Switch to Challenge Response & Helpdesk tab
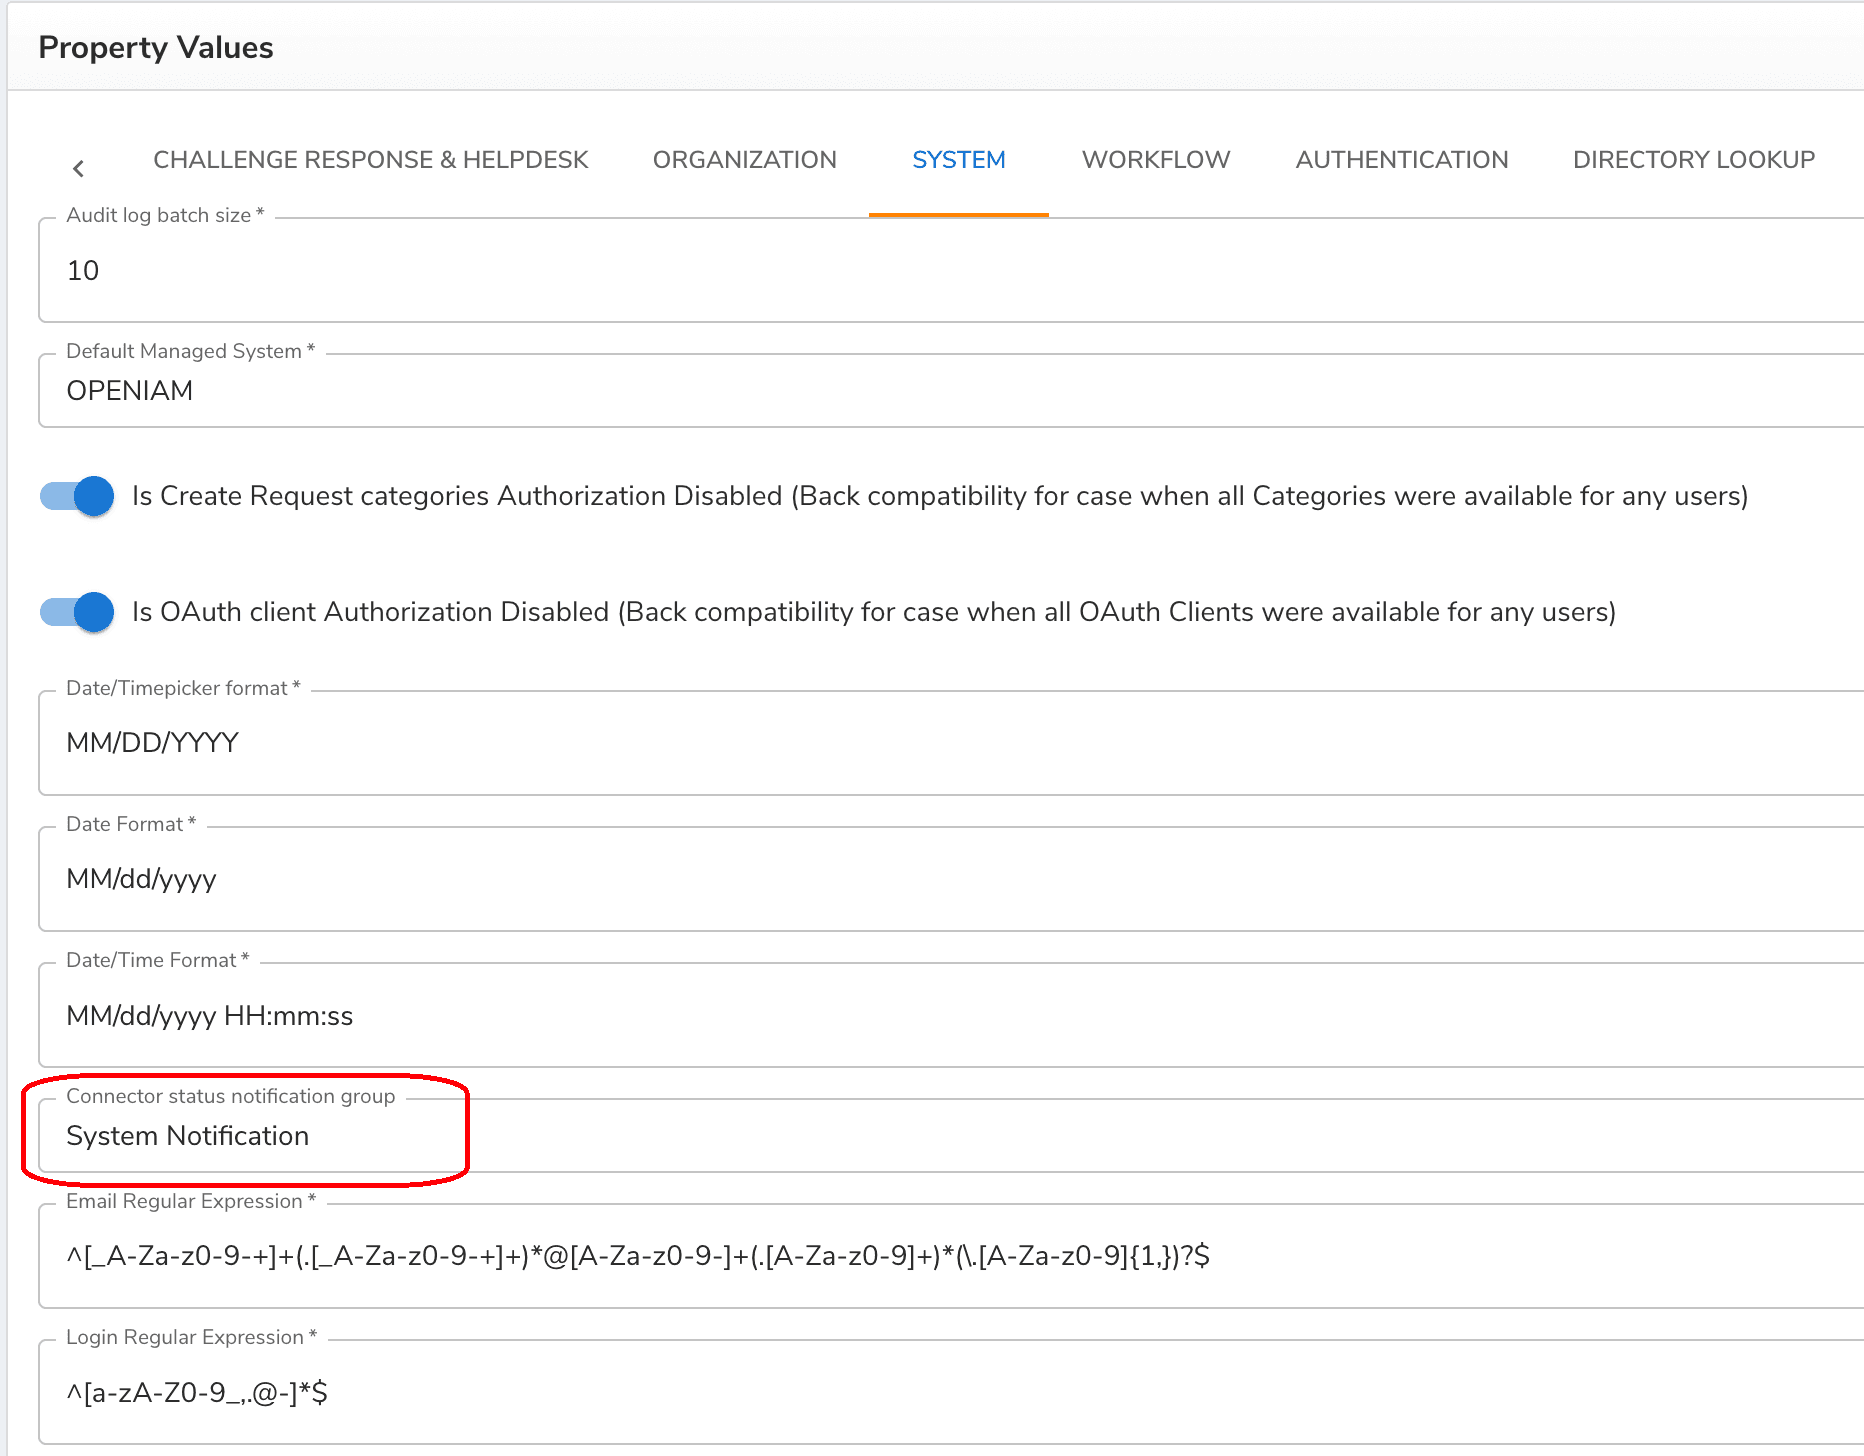Viewport: 1864px width, 1456px height. [370, 160]
